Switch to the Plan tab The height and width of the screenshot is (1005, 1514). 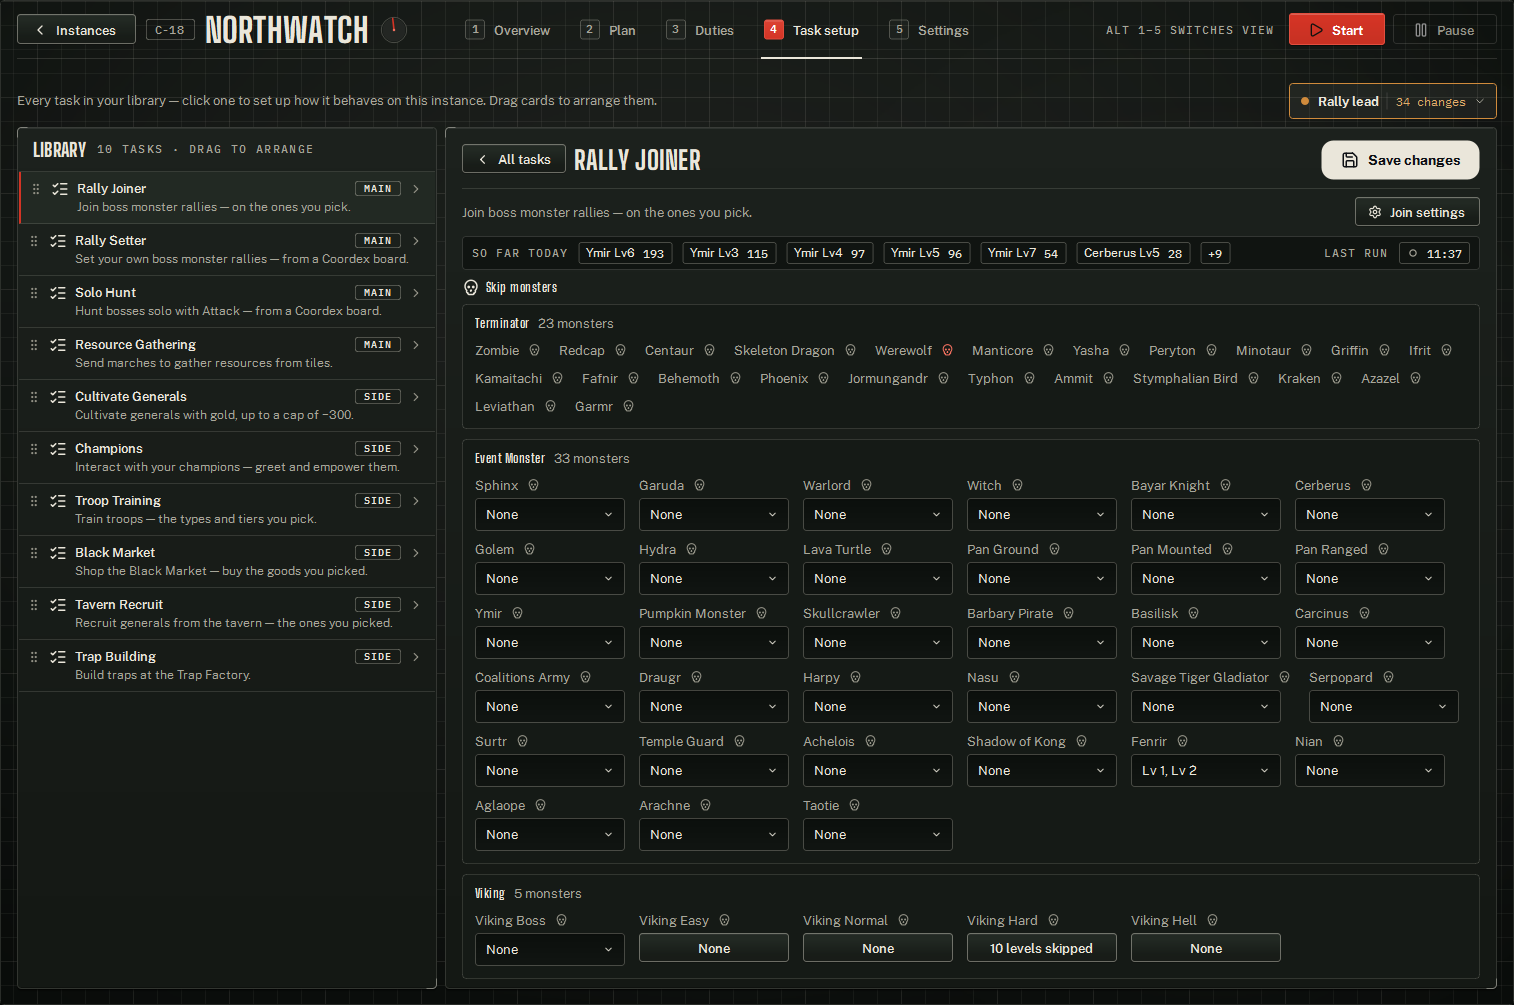pos(608,30)
